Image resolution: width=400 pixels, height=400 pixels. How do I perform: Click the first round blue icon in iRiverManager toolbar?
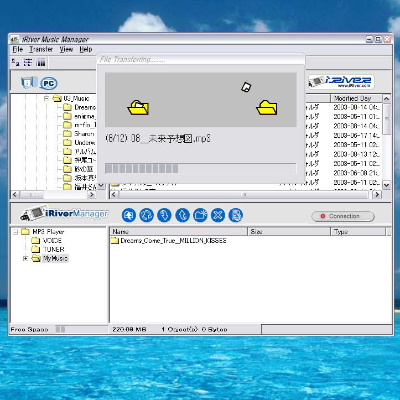tap(129, 215)
